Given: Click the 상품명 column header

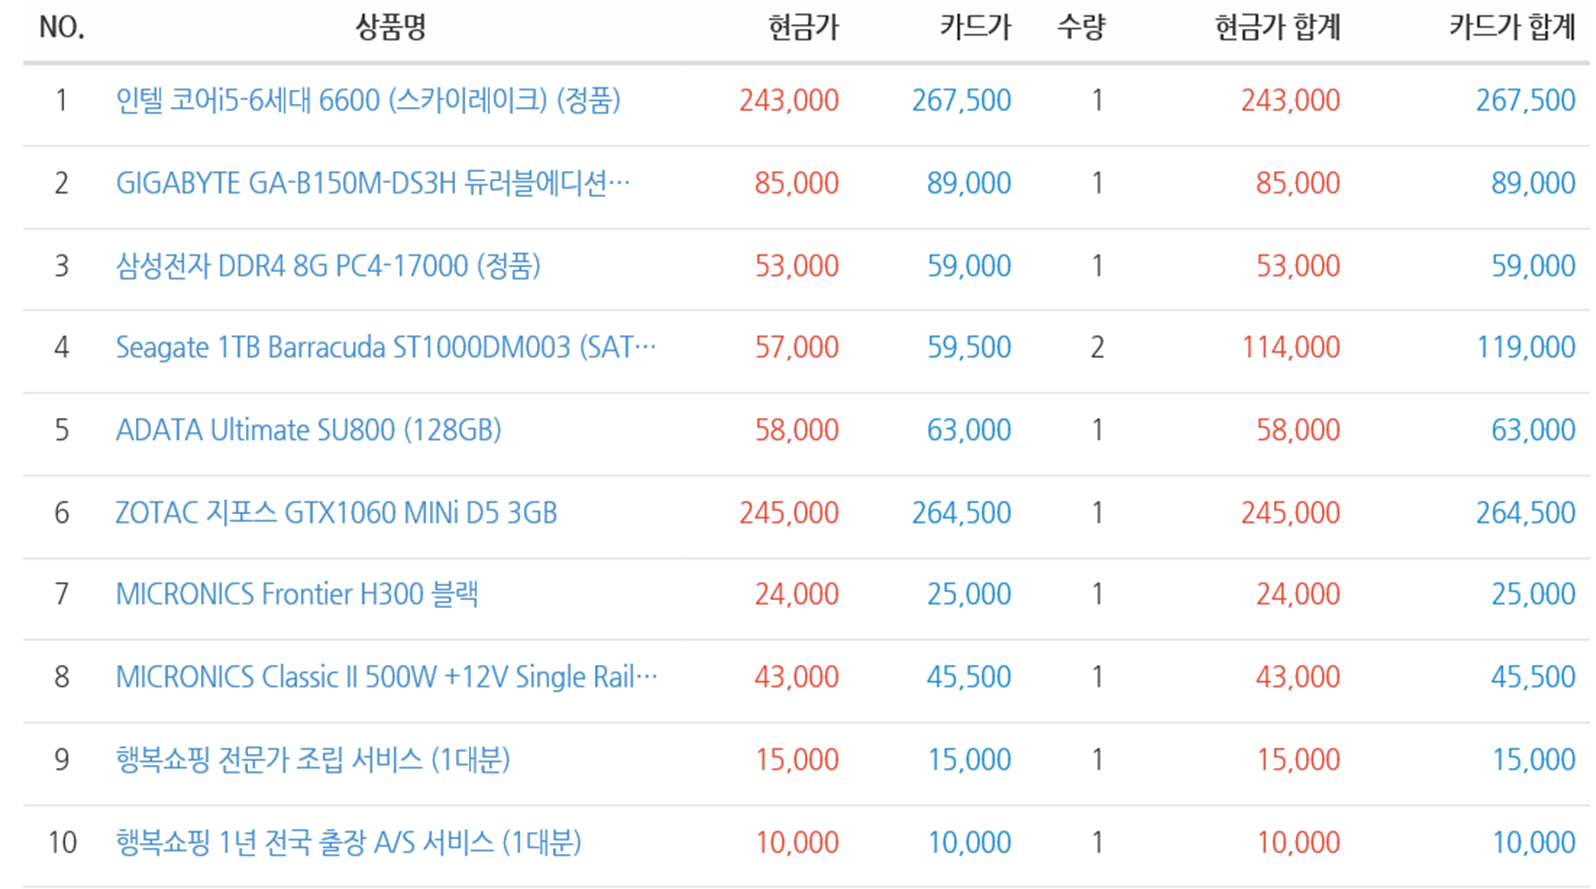Looking at the screenshot, I should pyautogui.click(x=391, y=27).
